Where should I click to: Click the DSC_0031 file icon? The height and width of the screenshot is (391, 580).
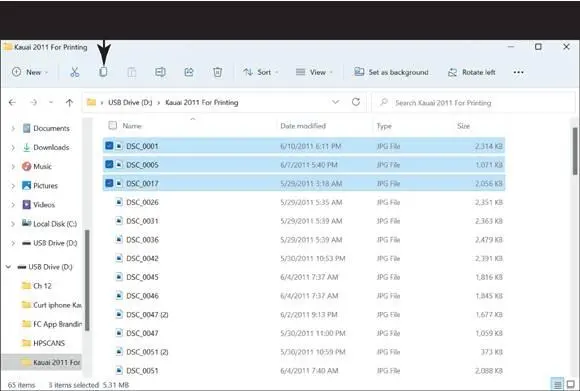point(119,221)
